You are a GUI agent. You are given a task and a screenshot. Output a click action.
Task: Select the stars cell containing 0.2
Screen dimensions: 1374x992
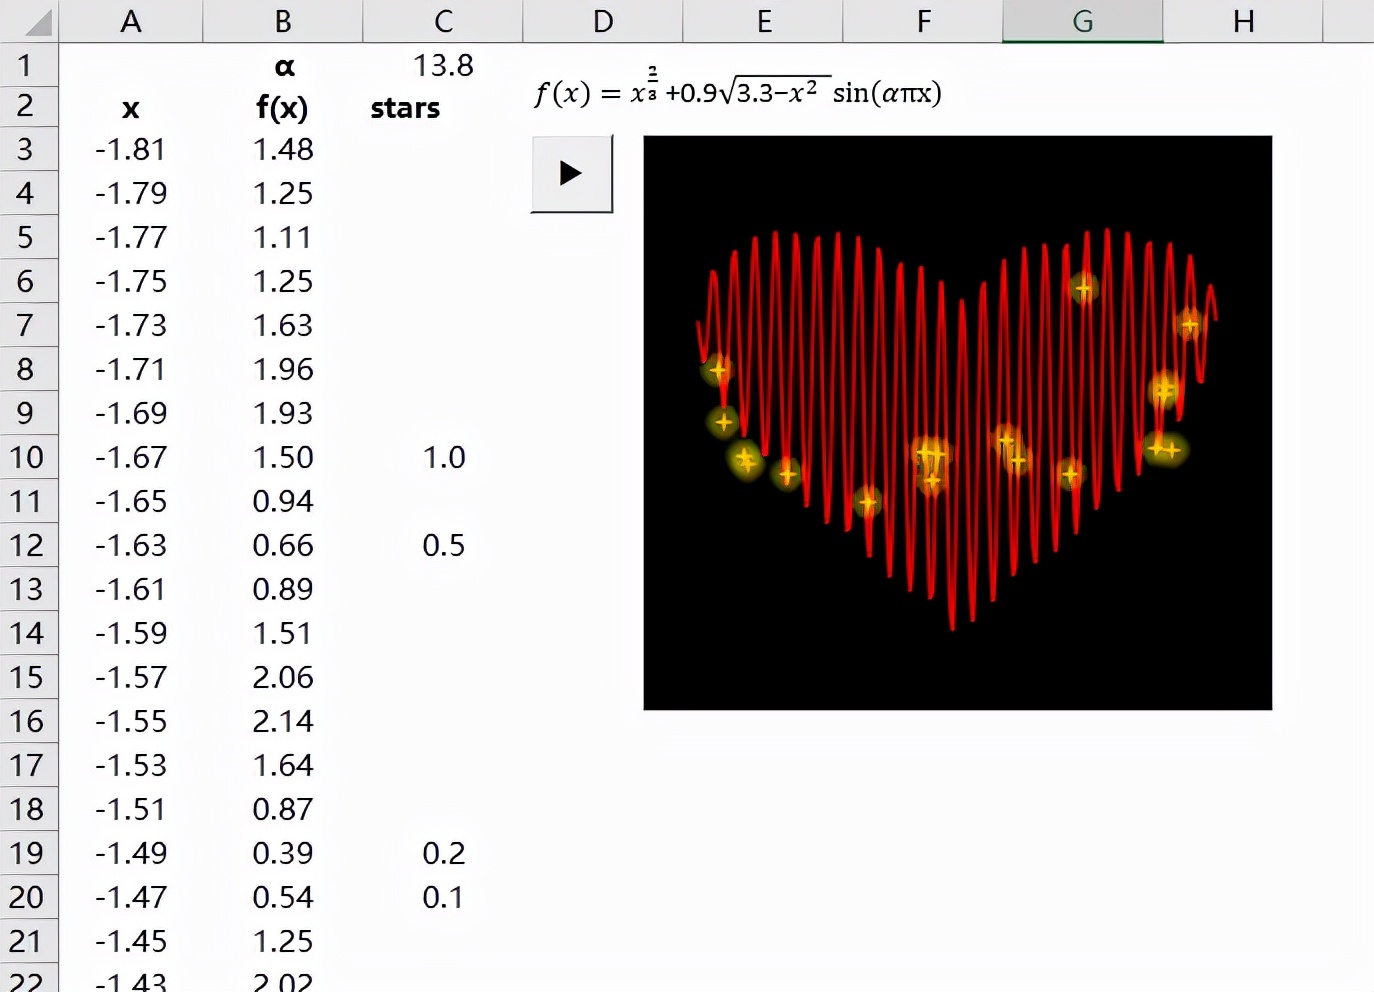(443, 853)
